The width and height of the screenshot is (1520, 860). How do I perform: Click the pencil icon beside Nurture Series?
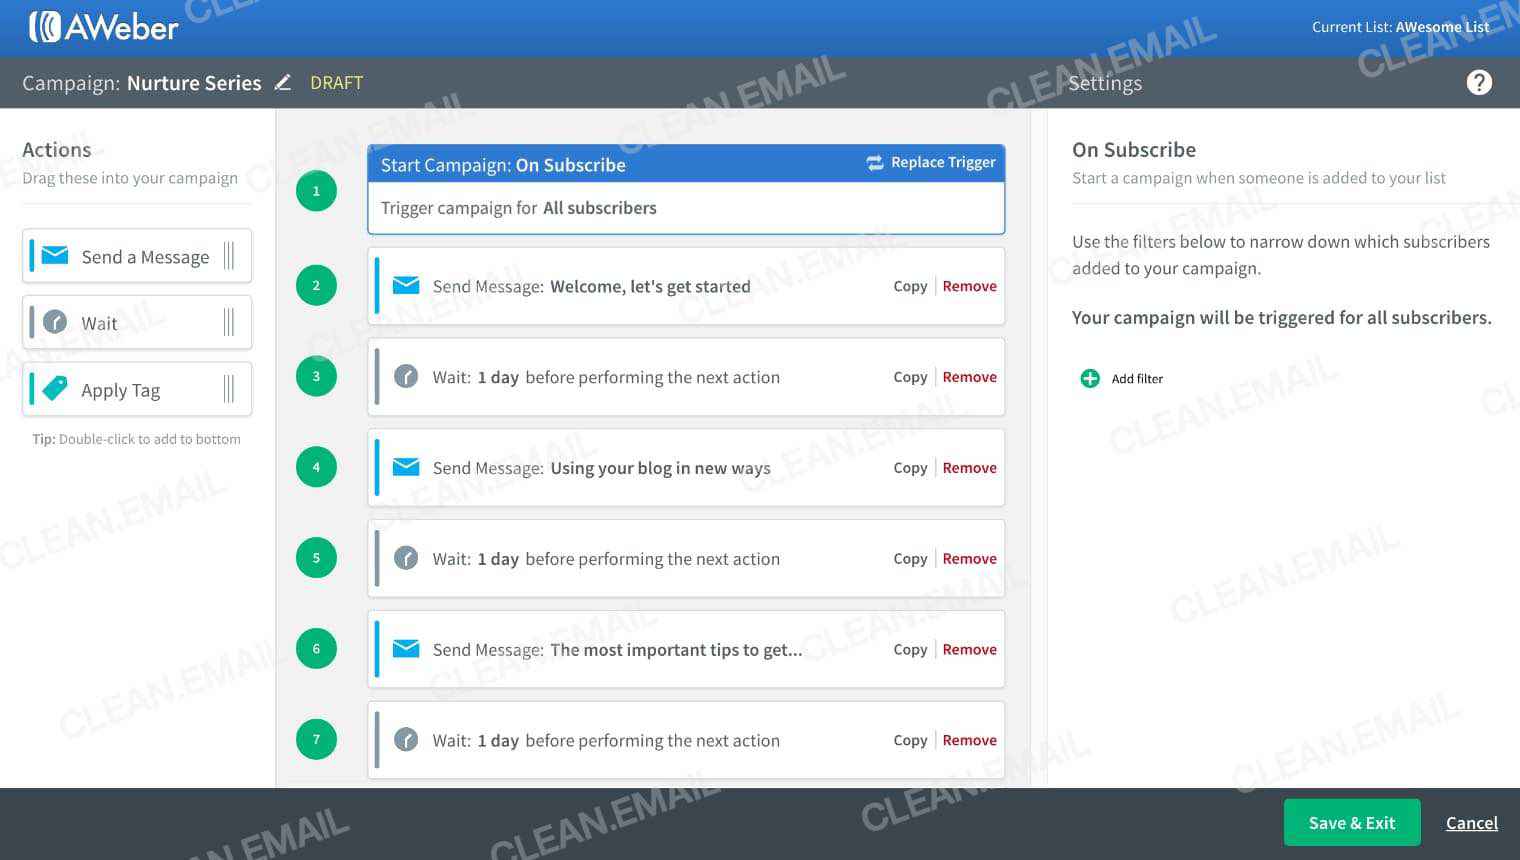283,82
